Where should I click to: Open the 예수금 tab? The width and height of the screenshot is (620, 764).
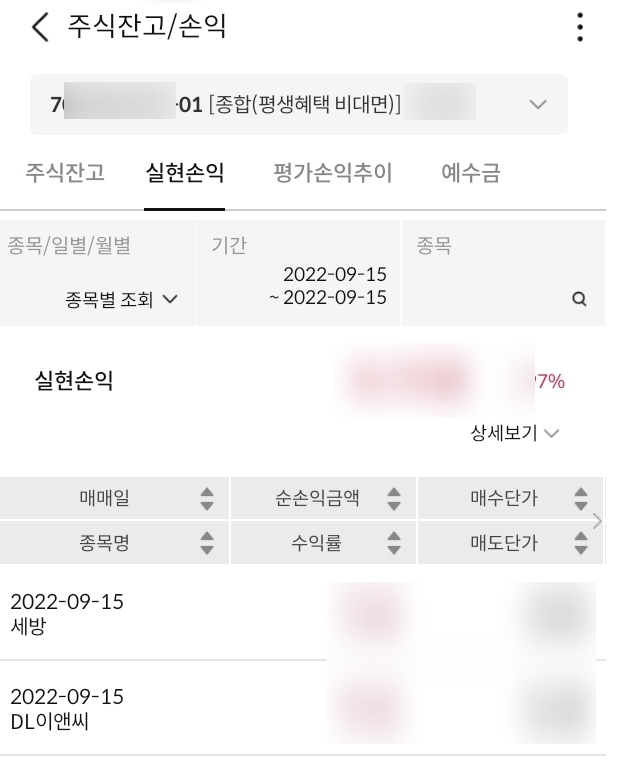click(x=471, y=173)
